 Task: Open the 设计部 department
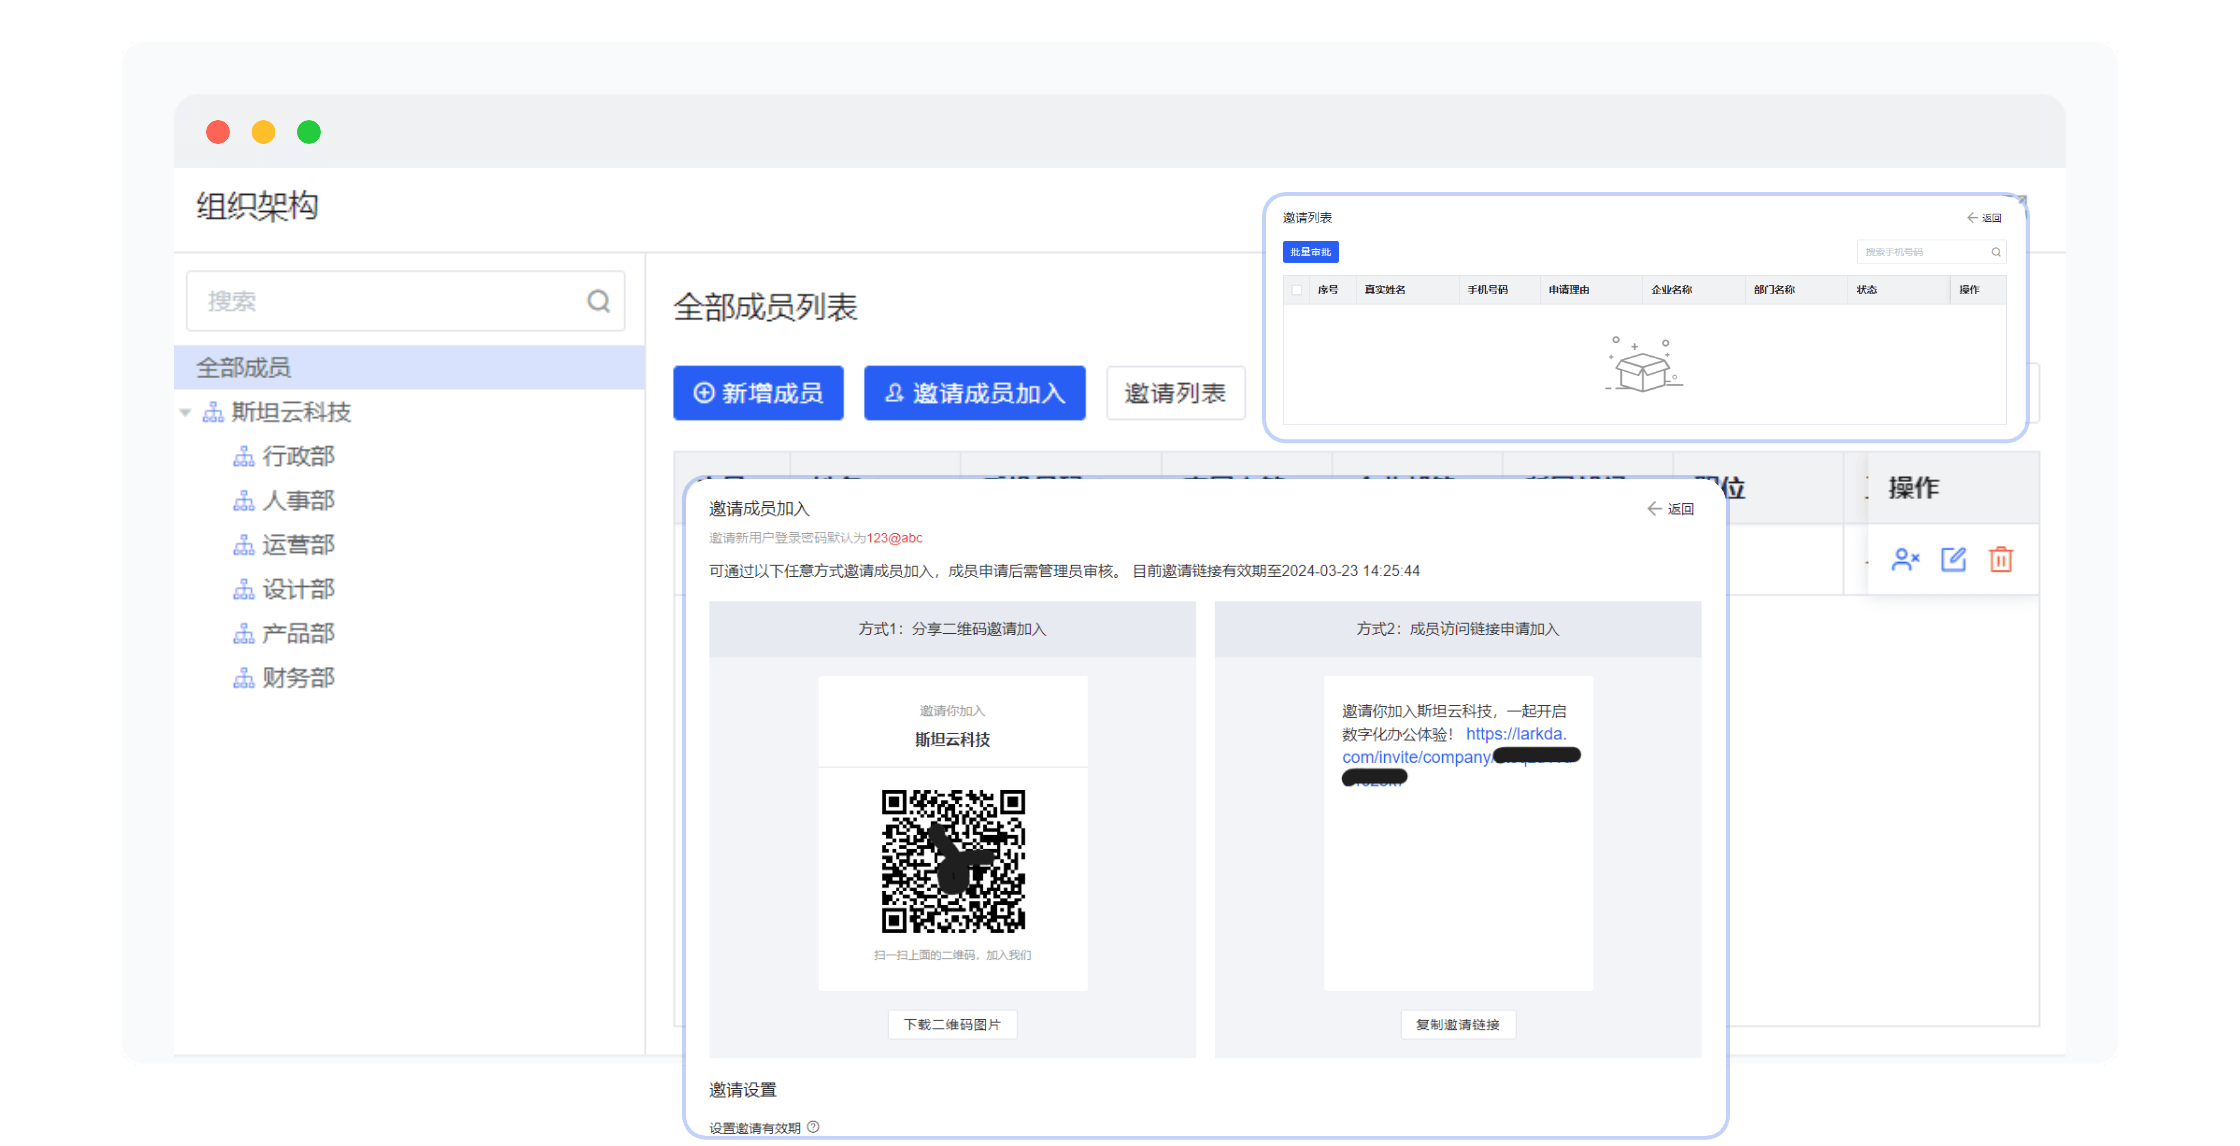pyautogui.click(x=298, y=589)
